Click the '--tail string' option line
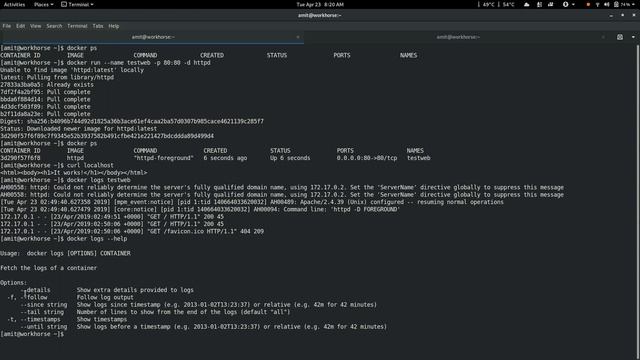The width and height of the screenshot is (640, 360). [x=155, y=312]
